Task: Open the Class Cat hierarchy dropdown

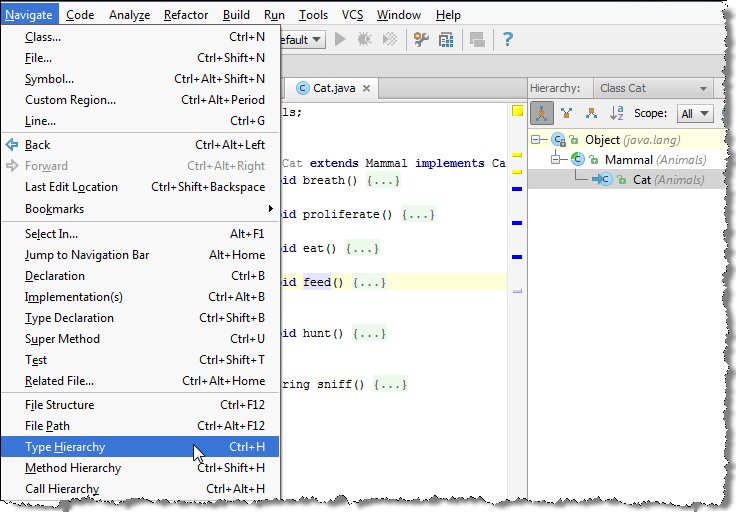Action: pos(654,88)
